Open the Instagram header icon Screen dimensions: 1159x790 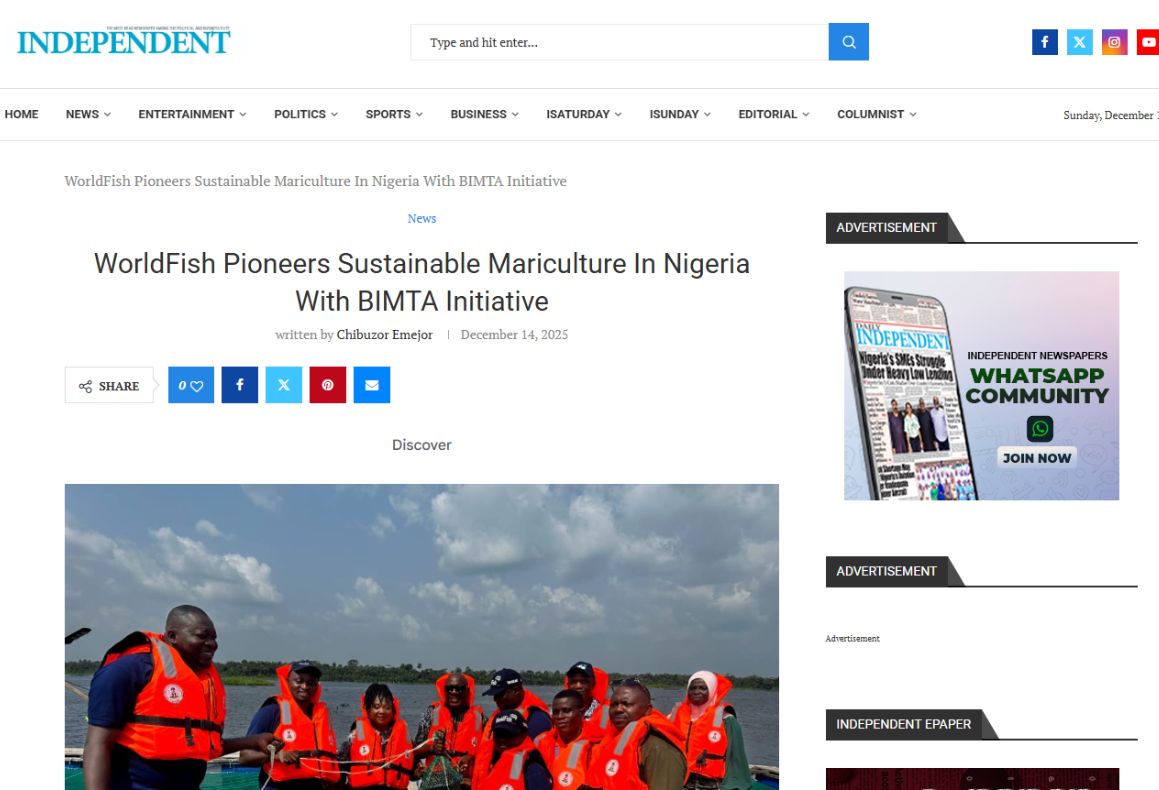pyautogui.click(x=1114, y=42)
